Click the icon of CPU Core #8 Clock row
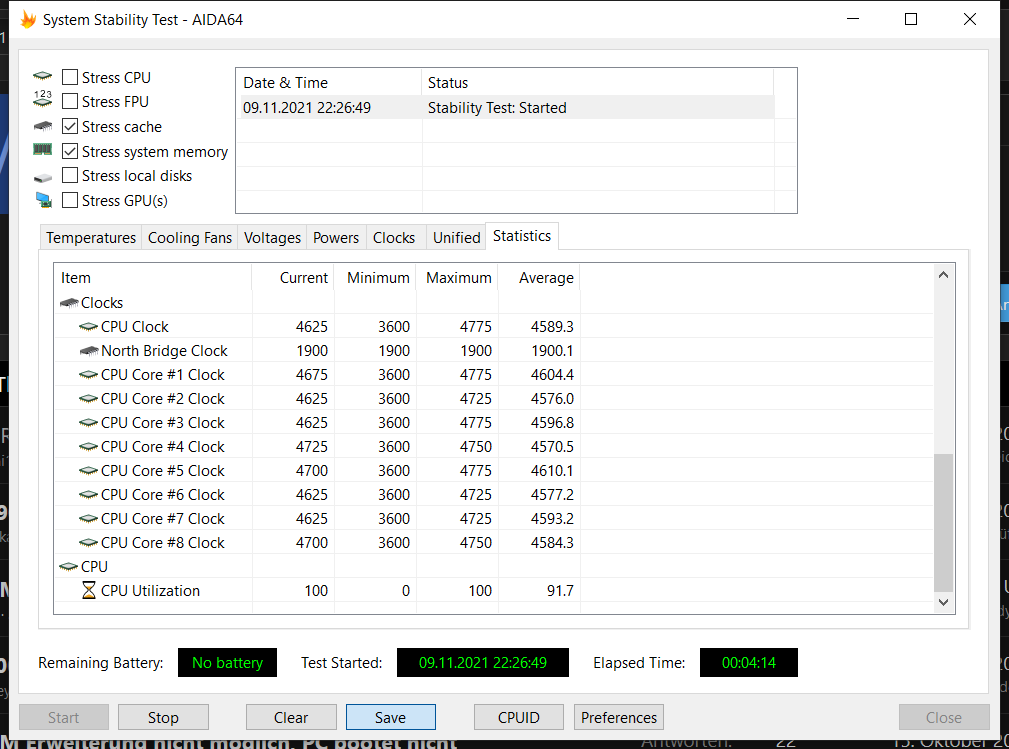Viewport: 1009px width, 749px height. 88,543
